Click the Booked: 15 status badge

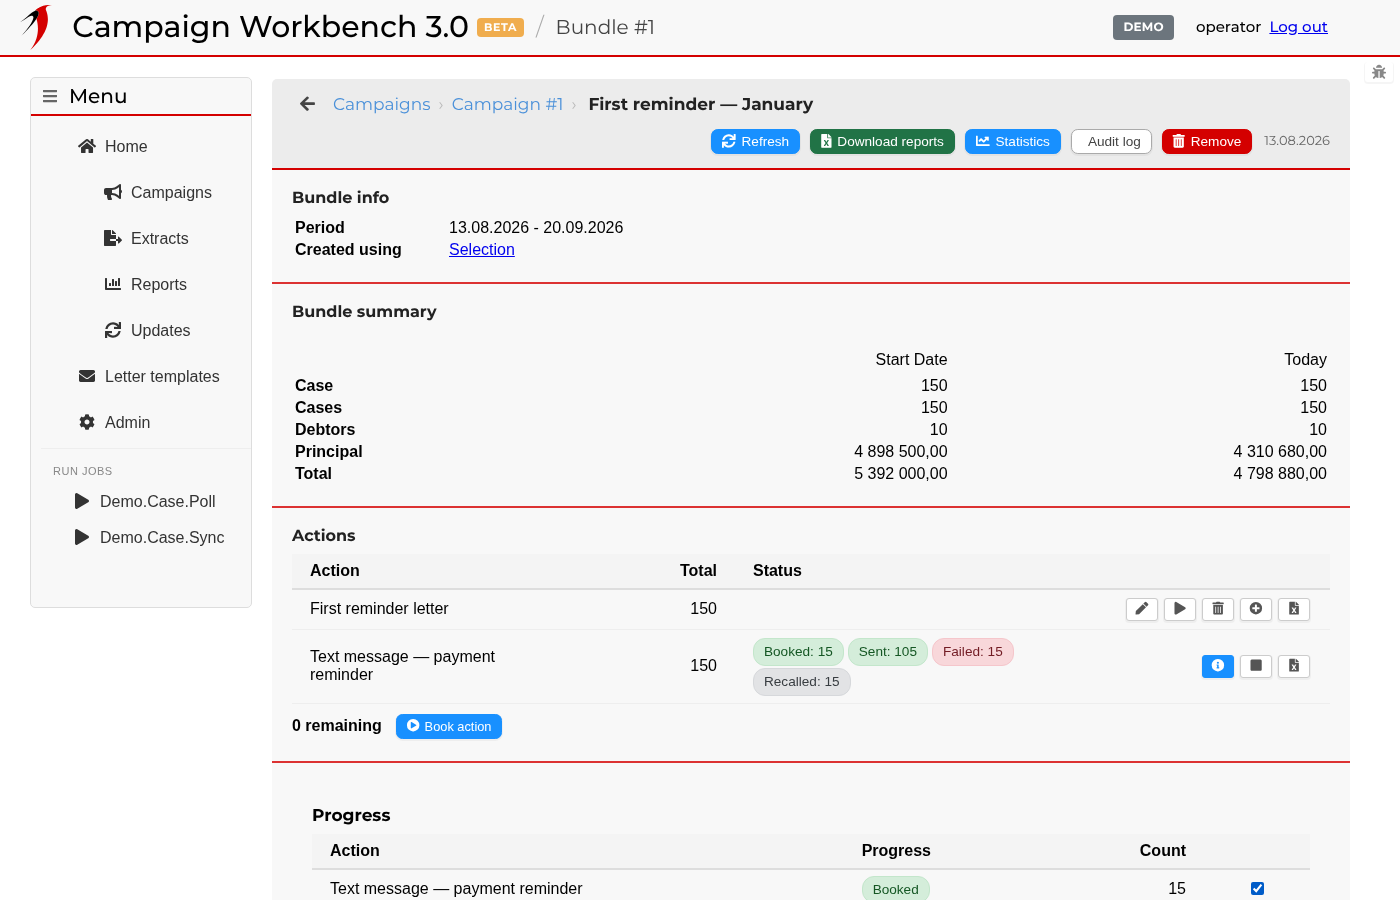(798, 652)
